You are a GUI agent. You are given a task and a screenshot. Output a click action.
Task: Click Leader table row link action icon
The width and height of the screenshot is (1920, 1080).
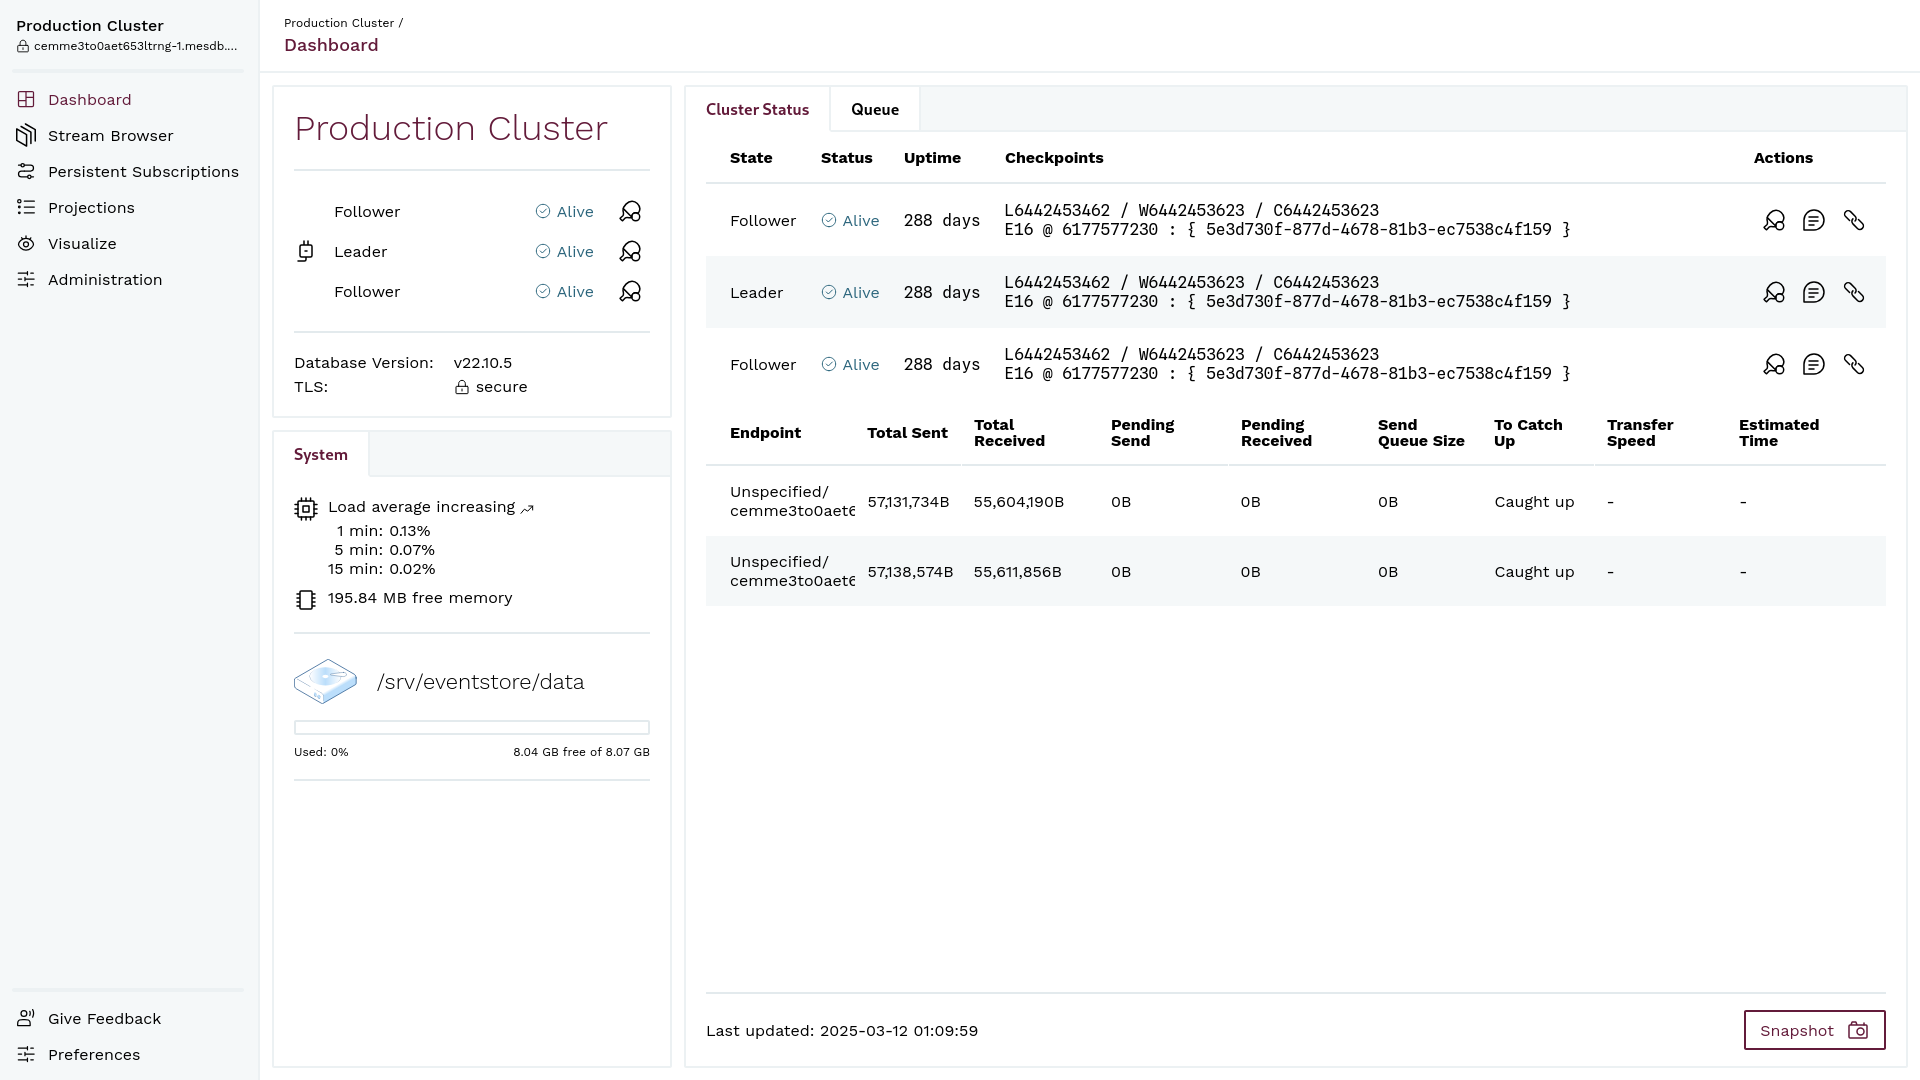coord(1854,292)
